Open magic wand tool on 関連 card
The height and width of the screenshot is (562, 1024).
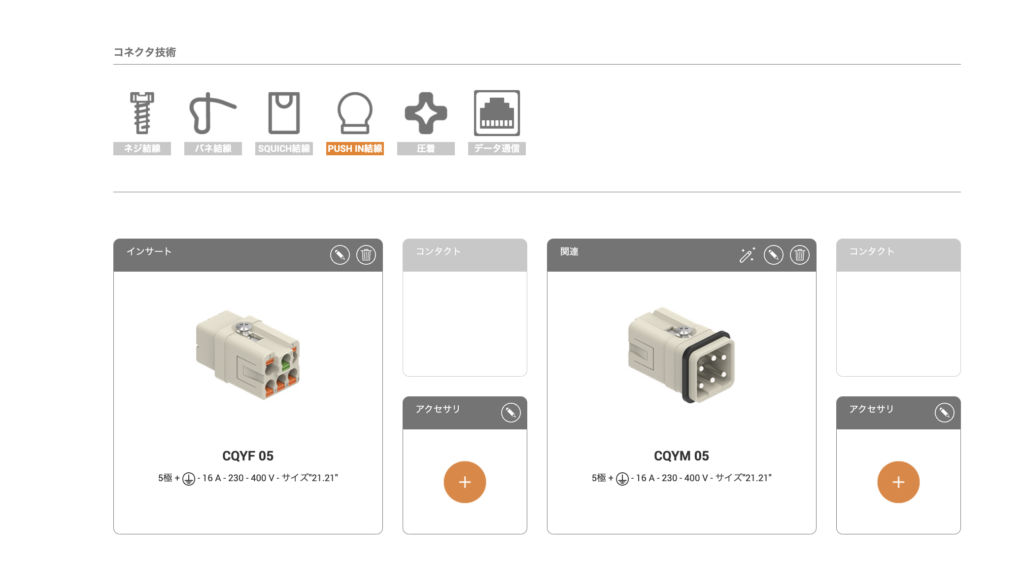point(747,255)
